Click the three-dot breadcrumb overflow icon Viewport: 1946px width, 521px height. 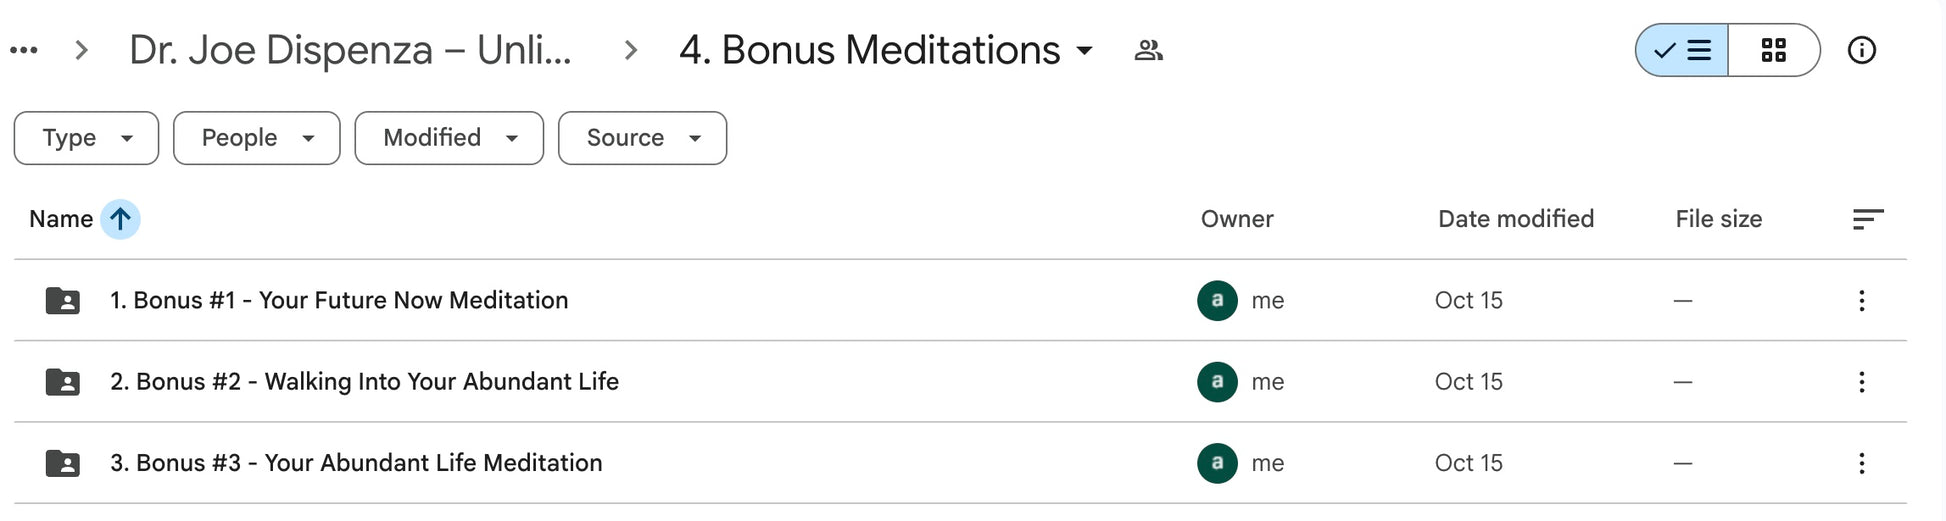[24, 50]
